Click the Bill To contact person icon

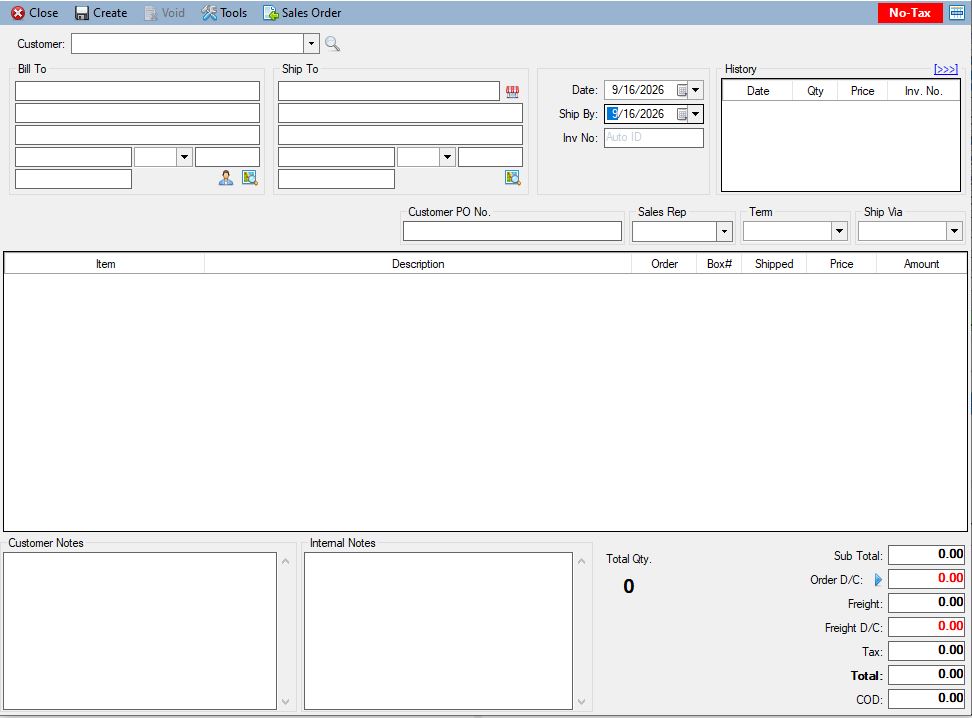coord(226,178)
